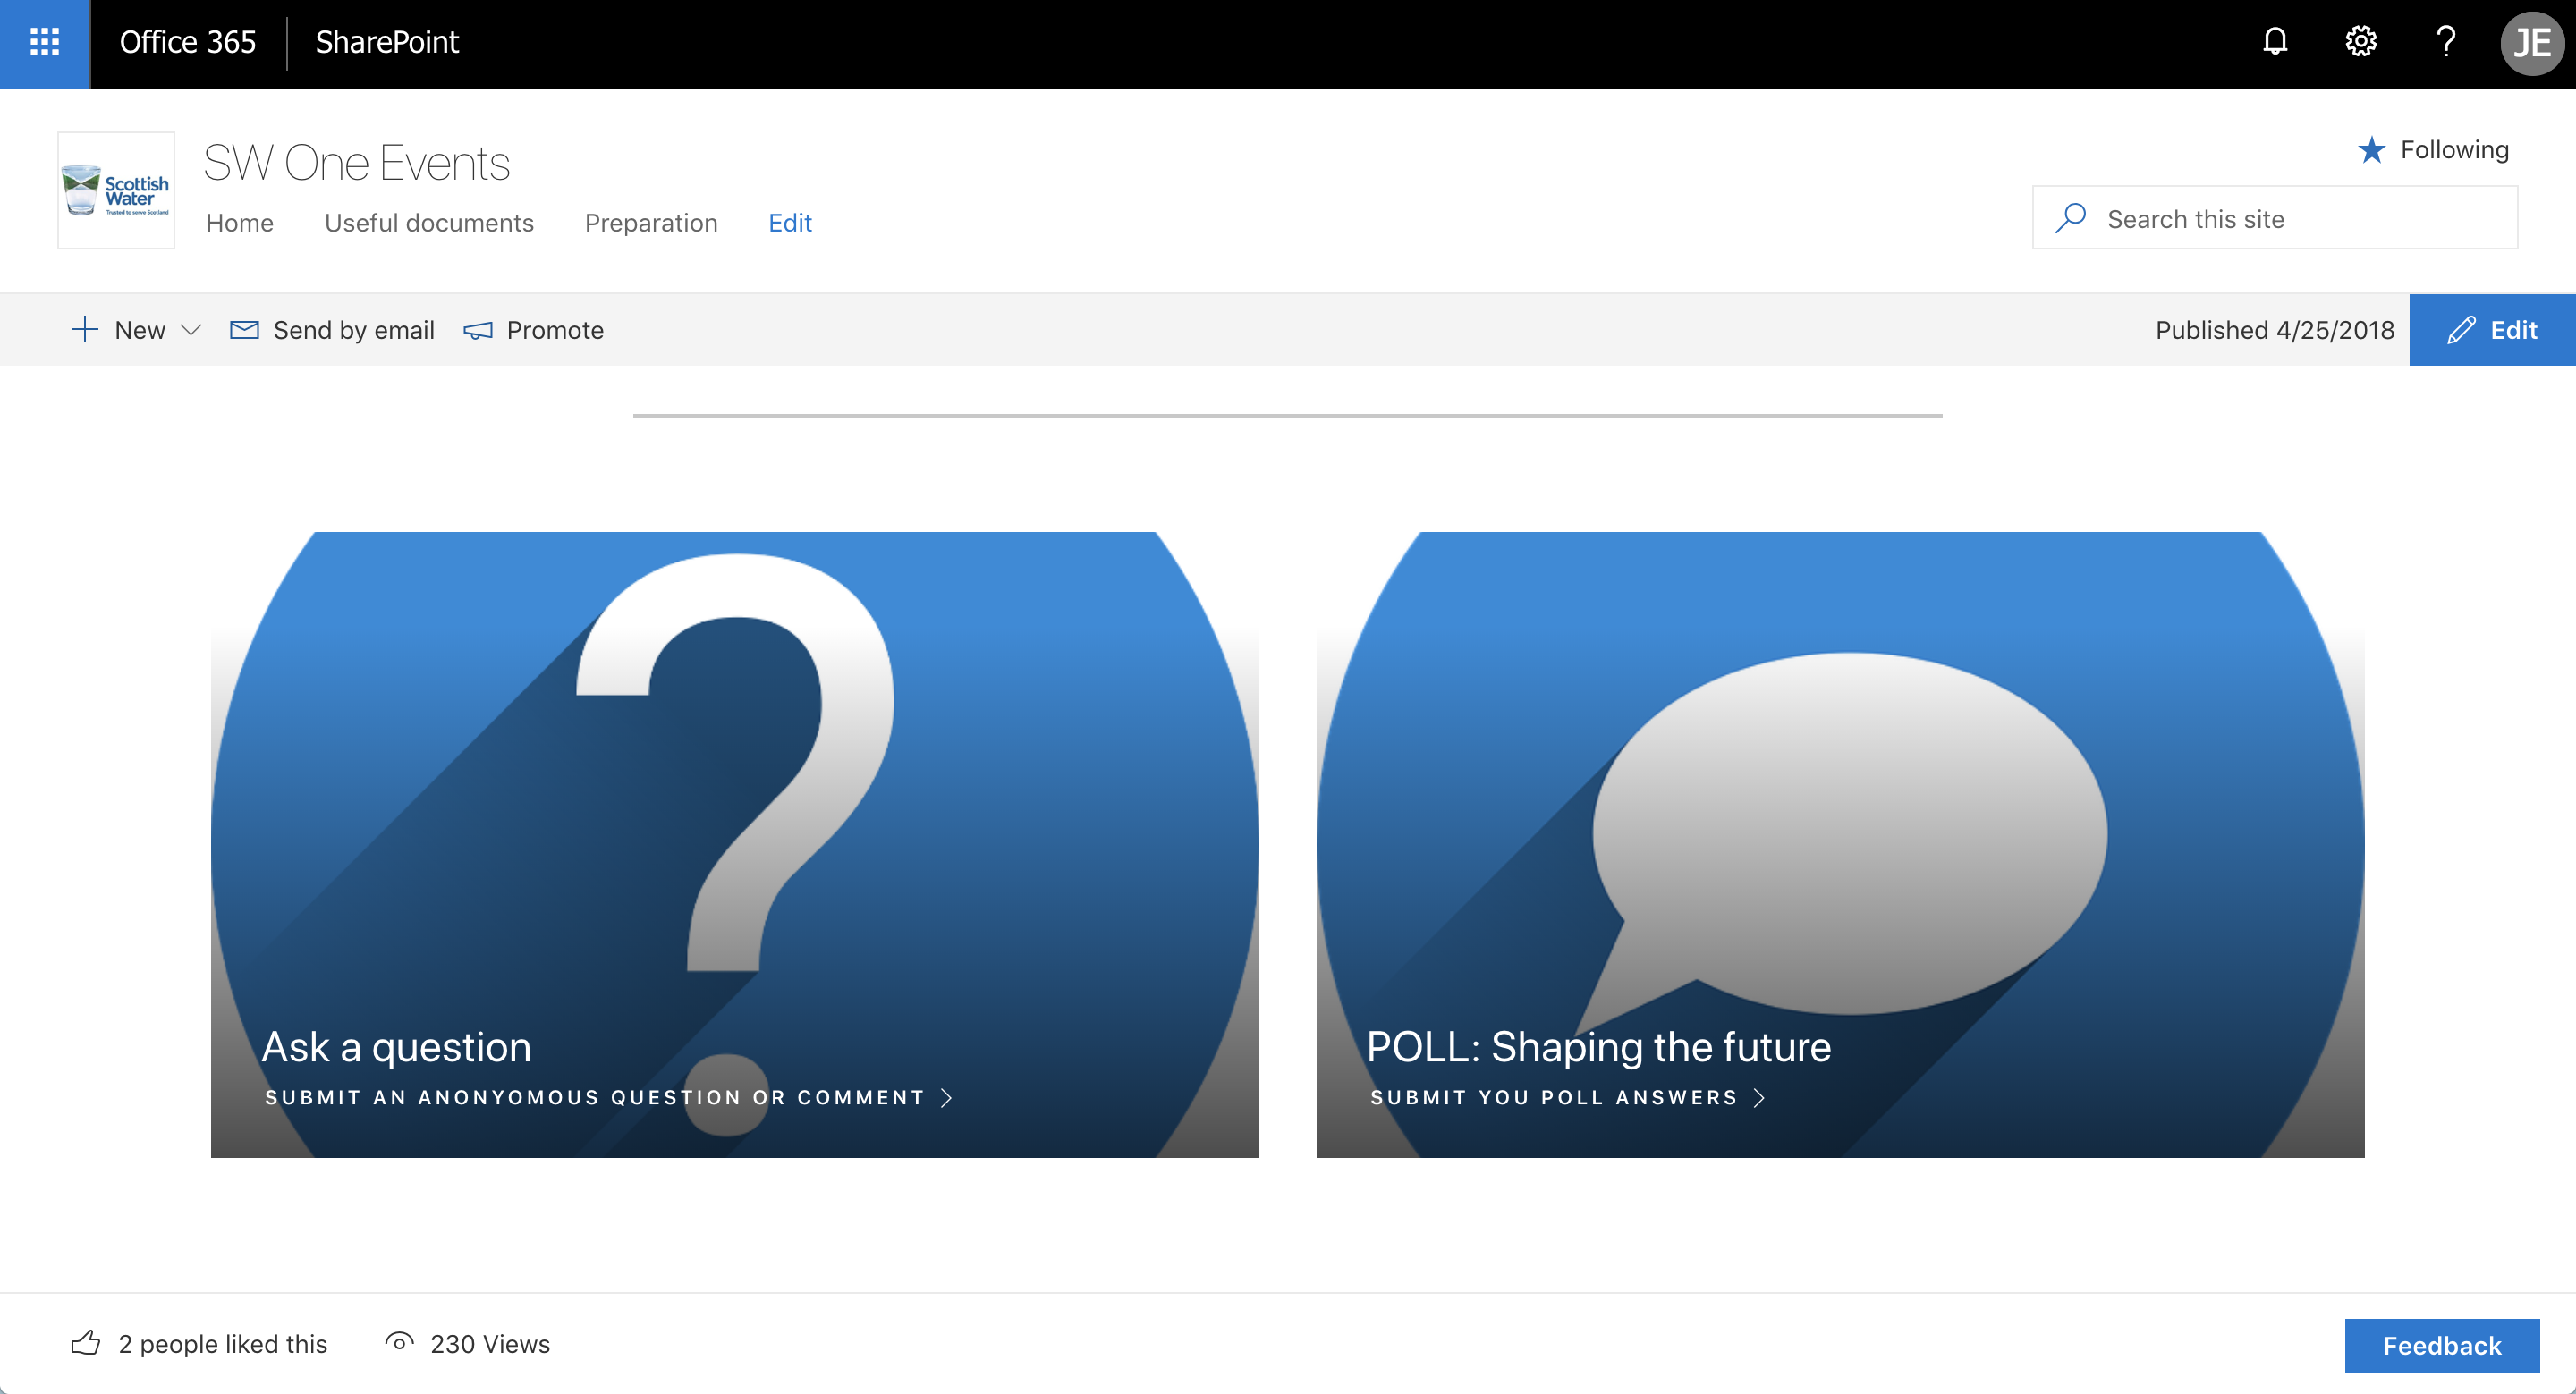This screenshot has width=2576, height=1394.
Task: Toggle the Following star for this site
Action: pyautogui.click(x=2371, y=150)
